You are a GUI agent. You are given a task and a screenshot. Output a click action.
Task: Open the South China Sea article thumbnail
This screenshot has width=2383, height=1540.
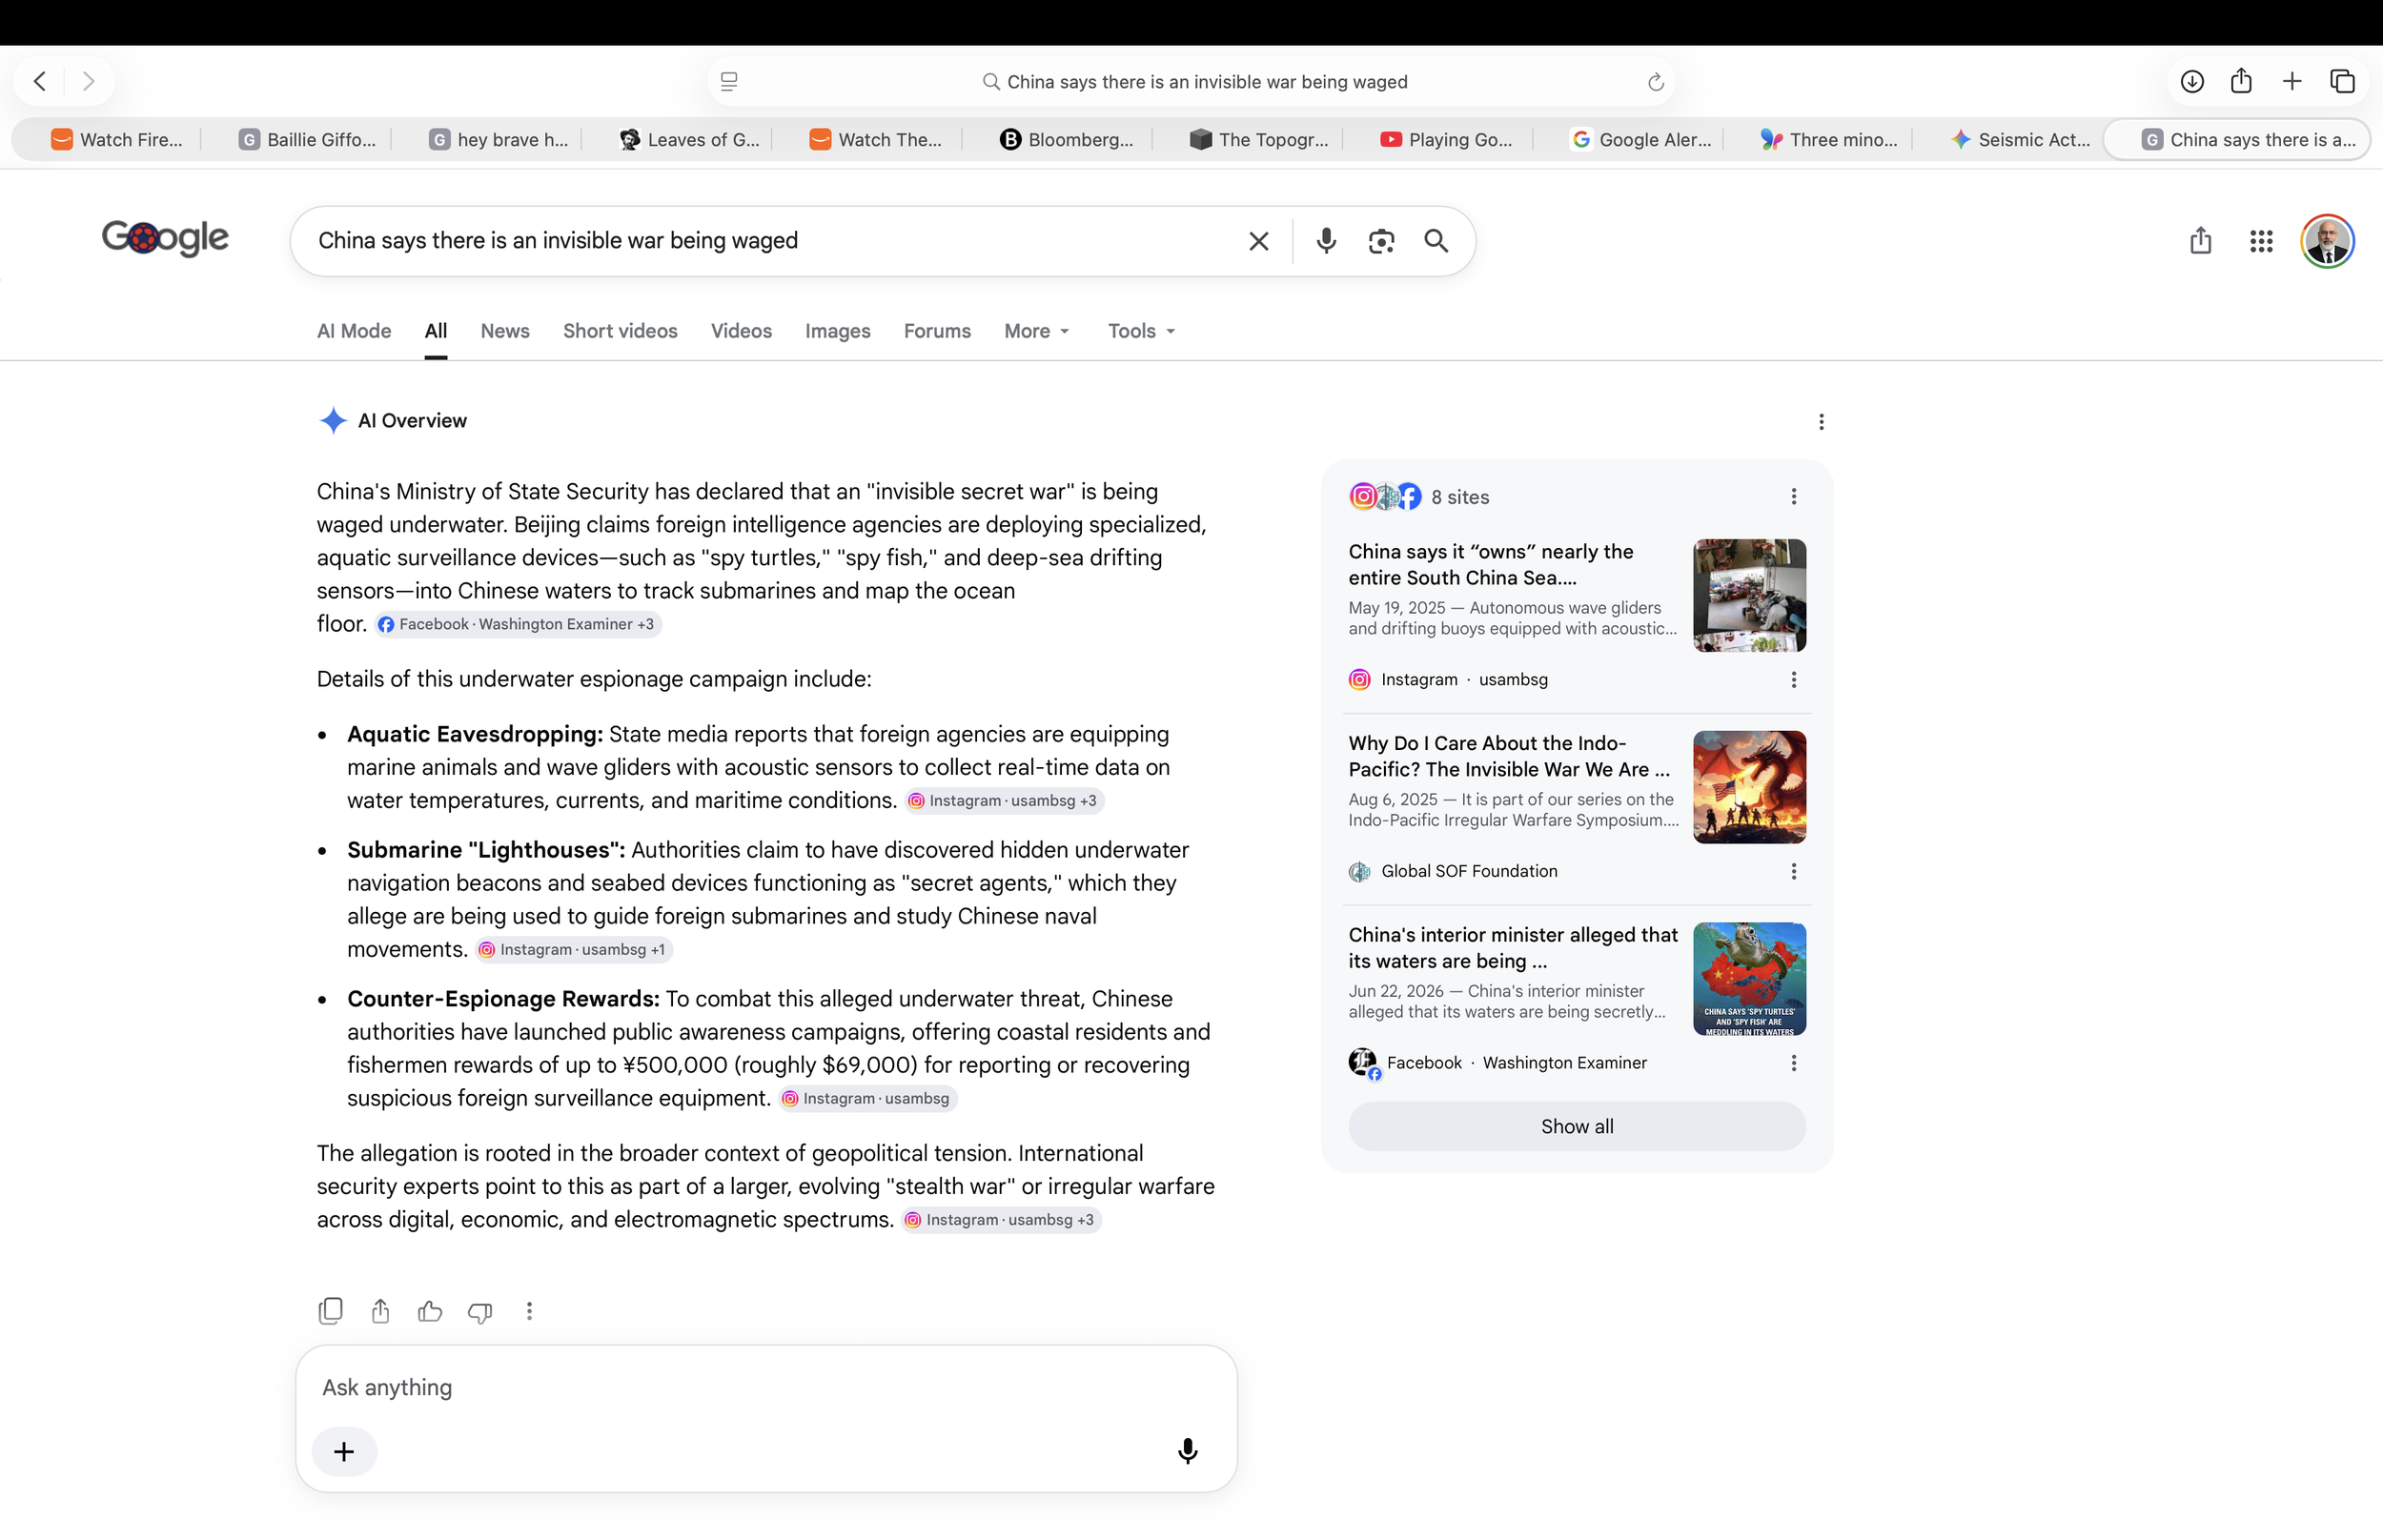(x=1749, y=596)
